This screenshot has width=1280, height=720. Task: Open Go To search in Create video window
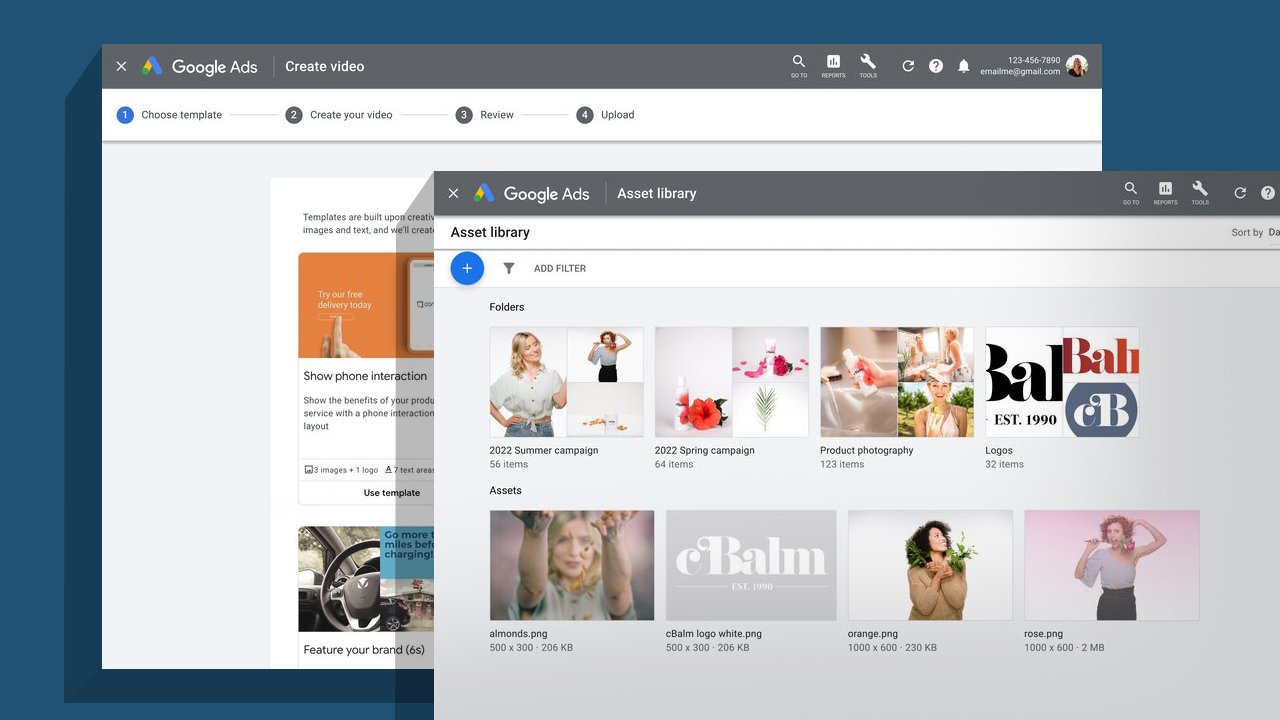pos(799,66)
